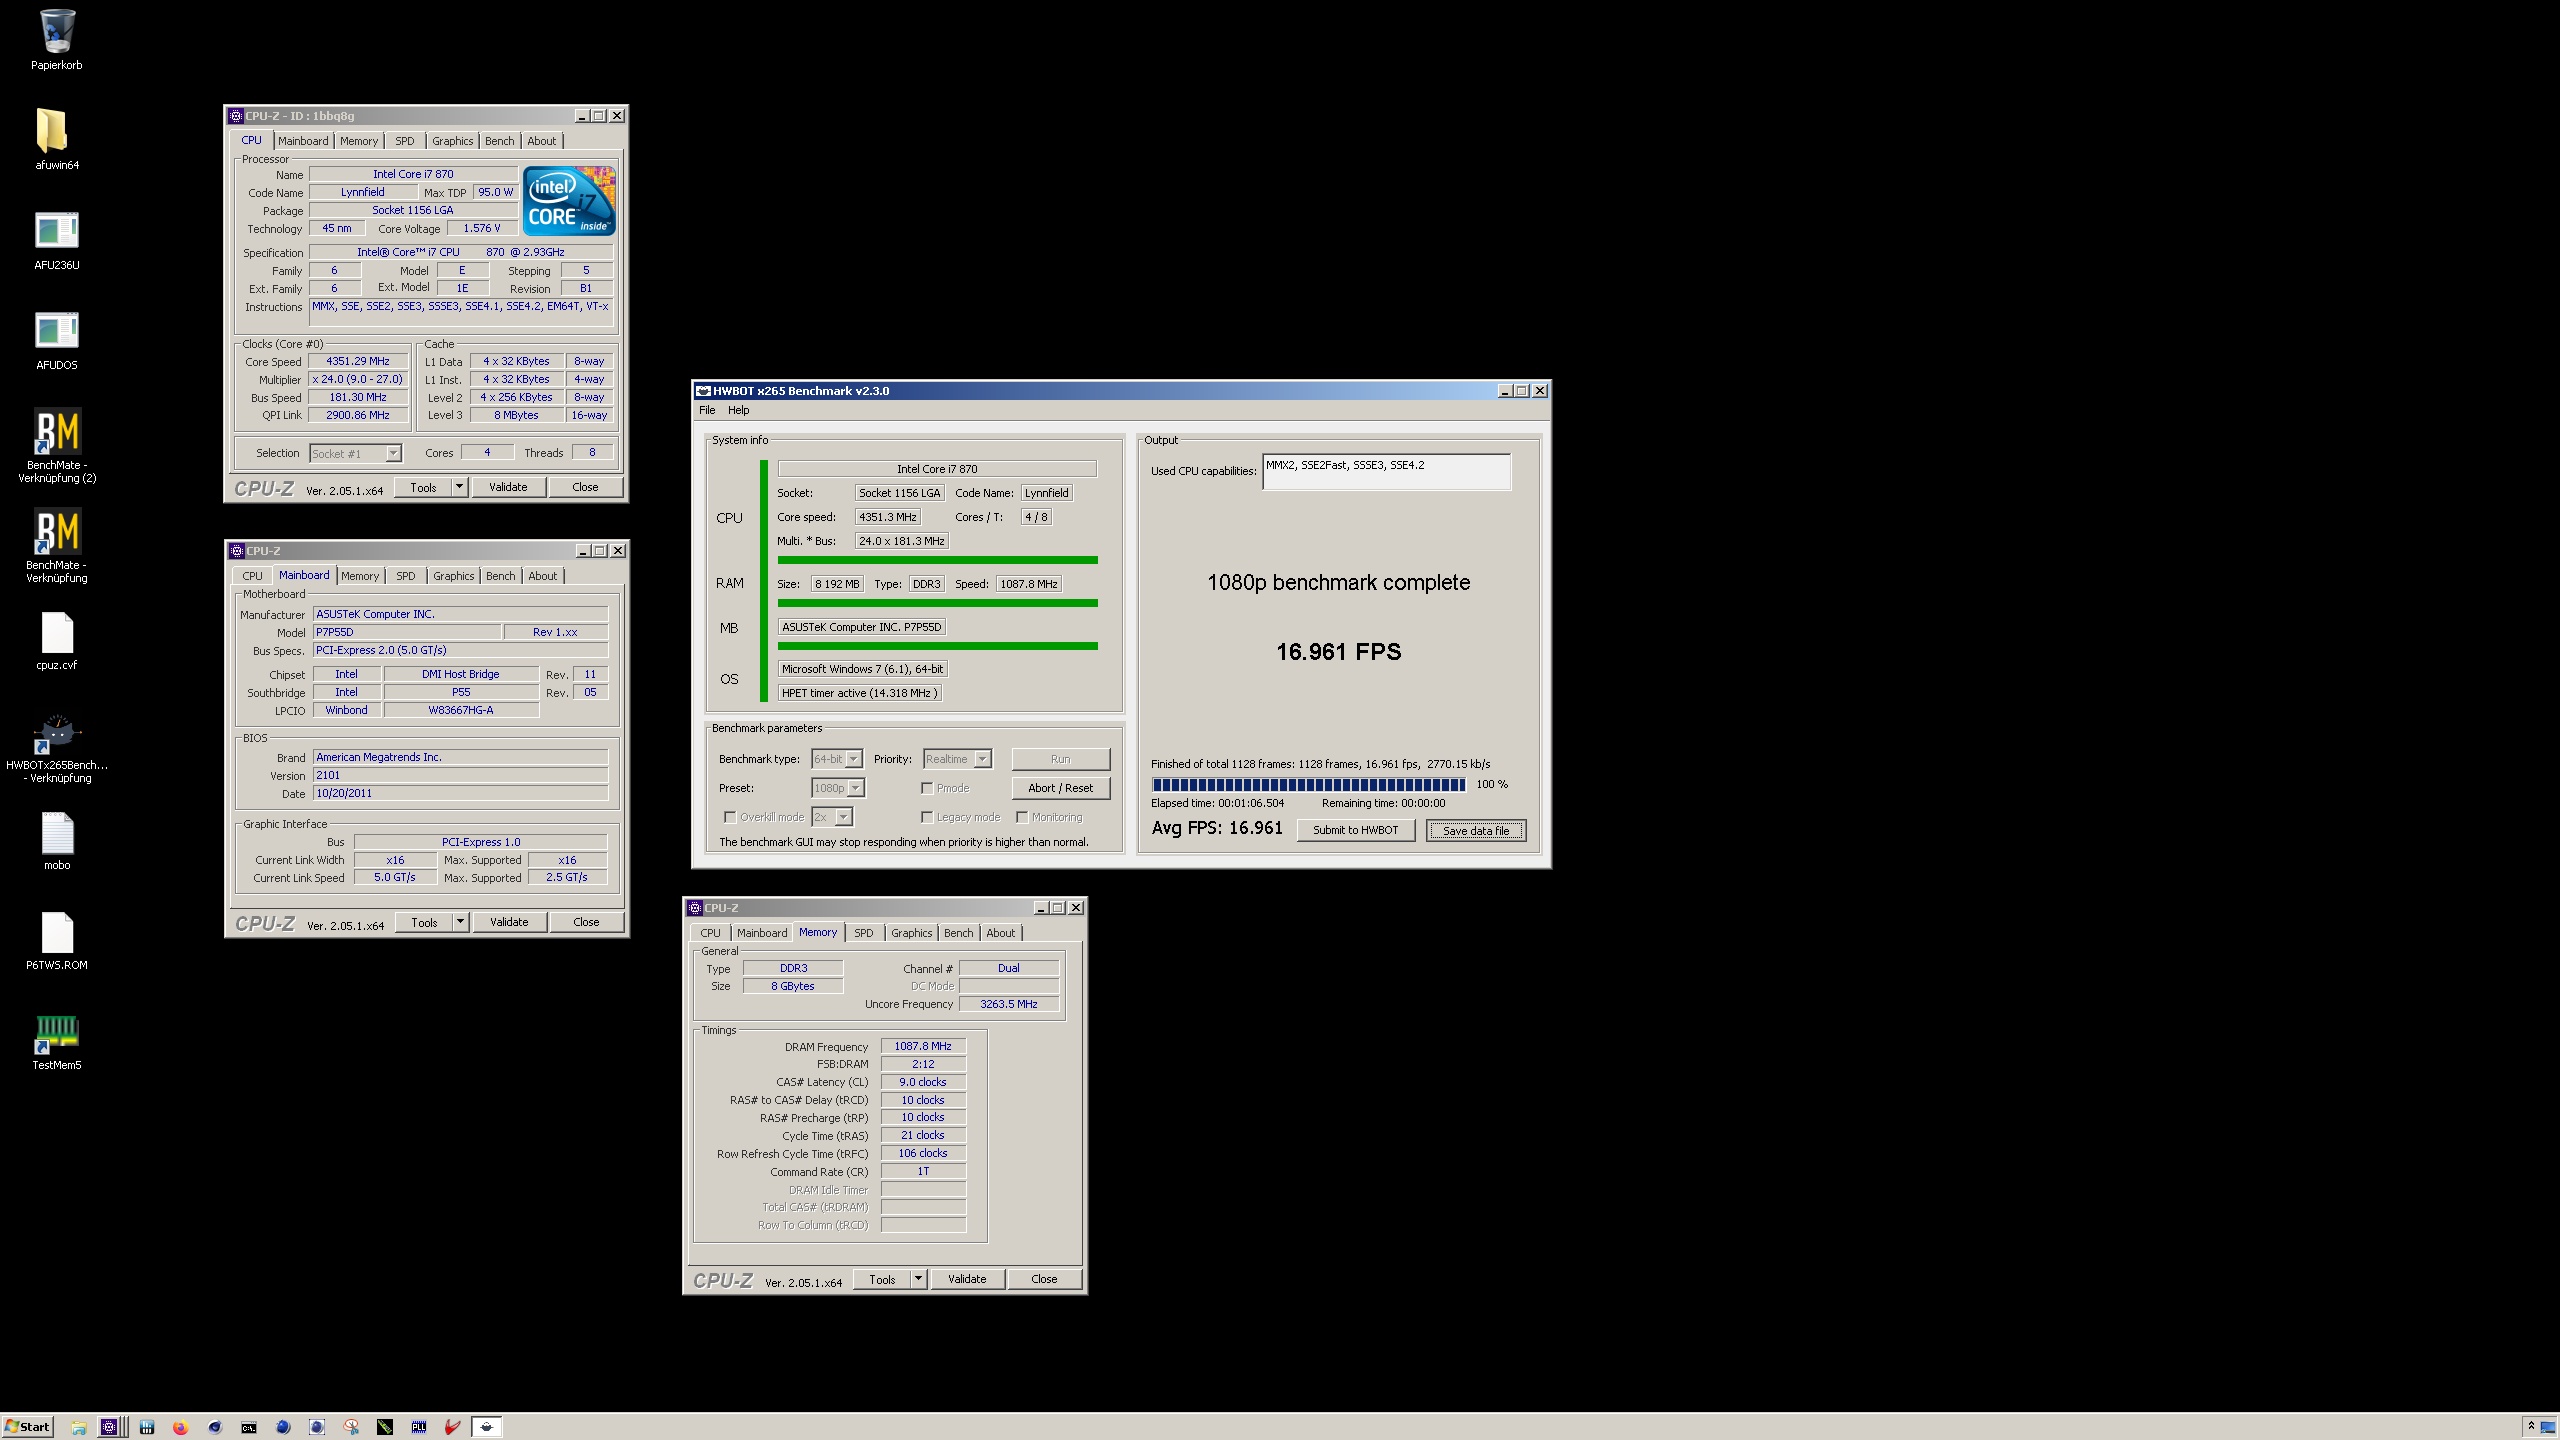Click the Core Voltage 1.576 V value
This screenshot has height=1440, width=2560.
click(482, 228)
